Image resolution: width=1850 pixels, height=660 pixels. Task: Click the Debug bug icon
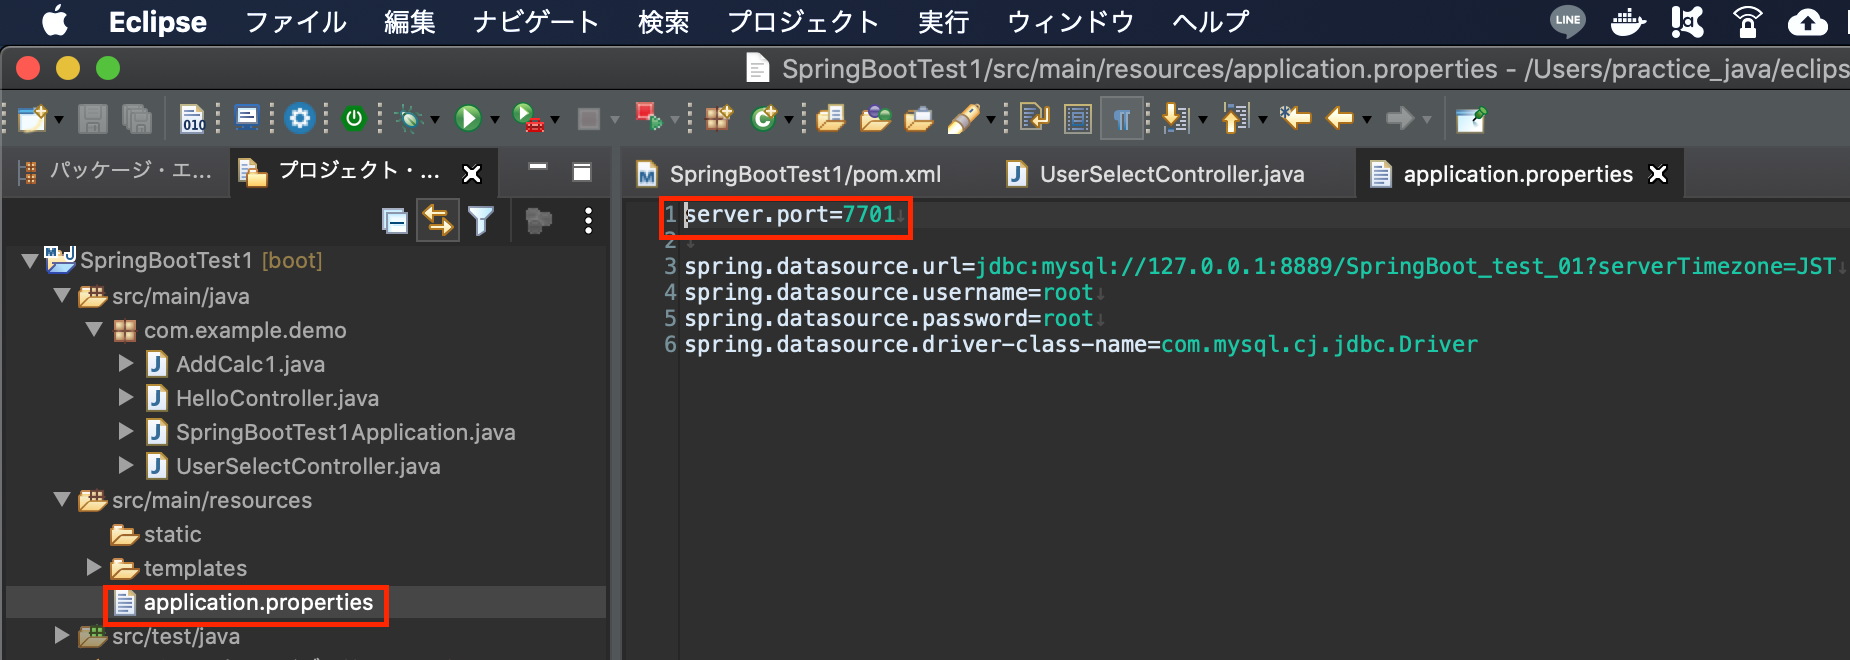[408, 119]
